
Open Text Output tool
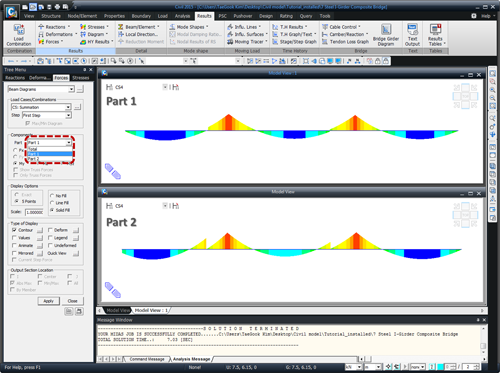[x=412, y=35]
